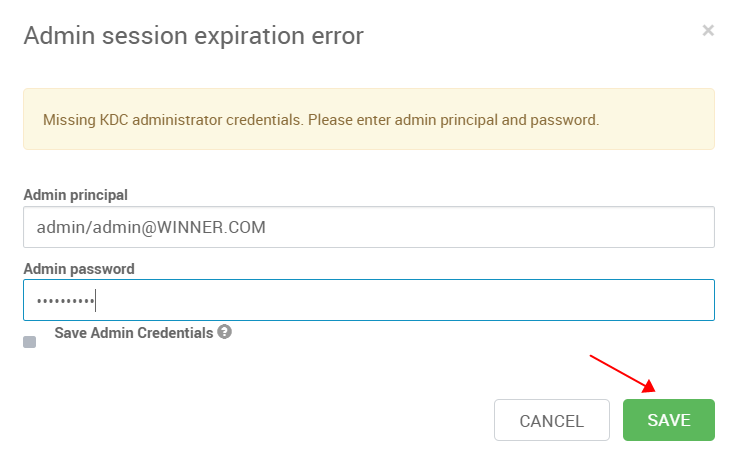This screenshot has height=460, width=735.
Task: Submit KDC credentials with SAVE
Action: click(x=668, y=420)
